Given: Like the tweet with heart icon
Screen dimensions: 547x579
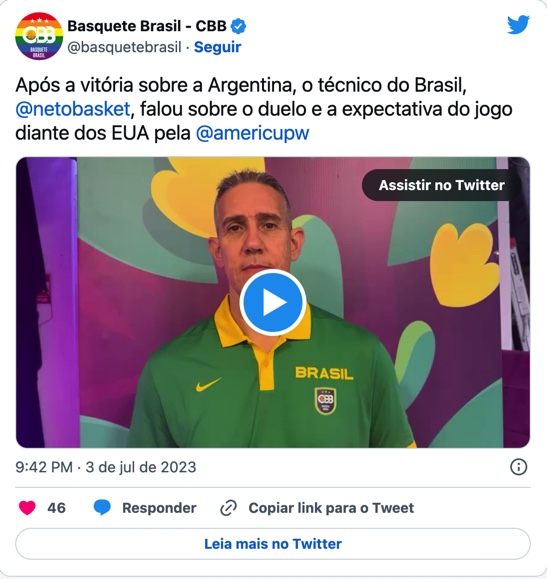Looking at the screenshot, I should 27,508.
